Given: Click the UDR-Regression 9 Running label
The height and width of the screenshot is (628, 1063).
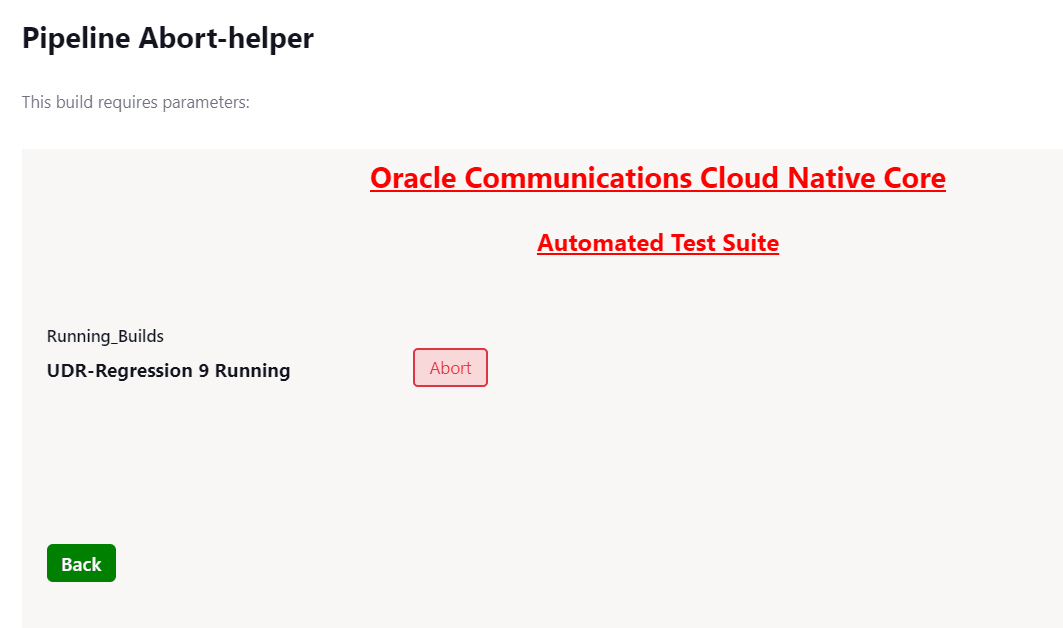Looking at the screenshot, I should pyautogui.click(x=168, y=370).
